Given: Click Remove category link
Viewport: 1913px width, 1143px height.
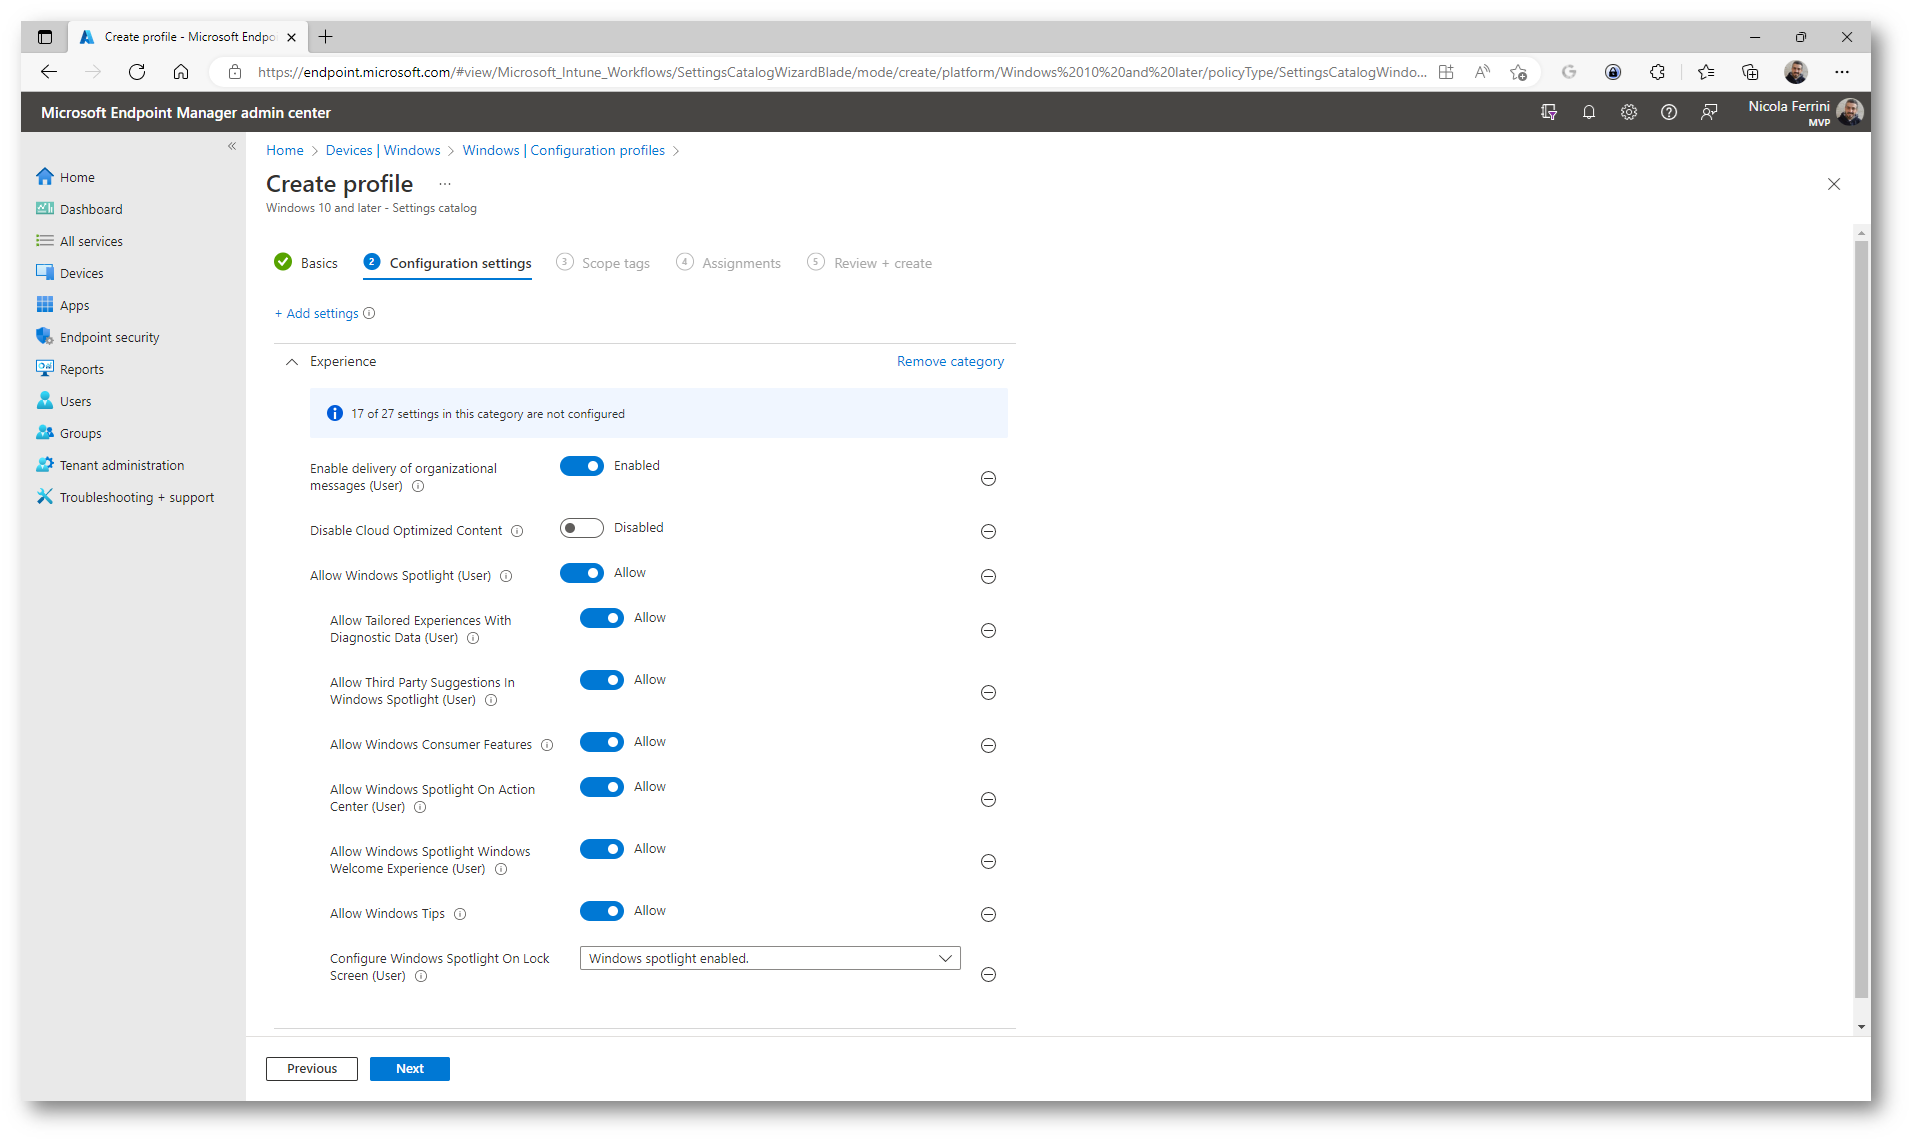Looking at the screenshot, I should (950, 361).
